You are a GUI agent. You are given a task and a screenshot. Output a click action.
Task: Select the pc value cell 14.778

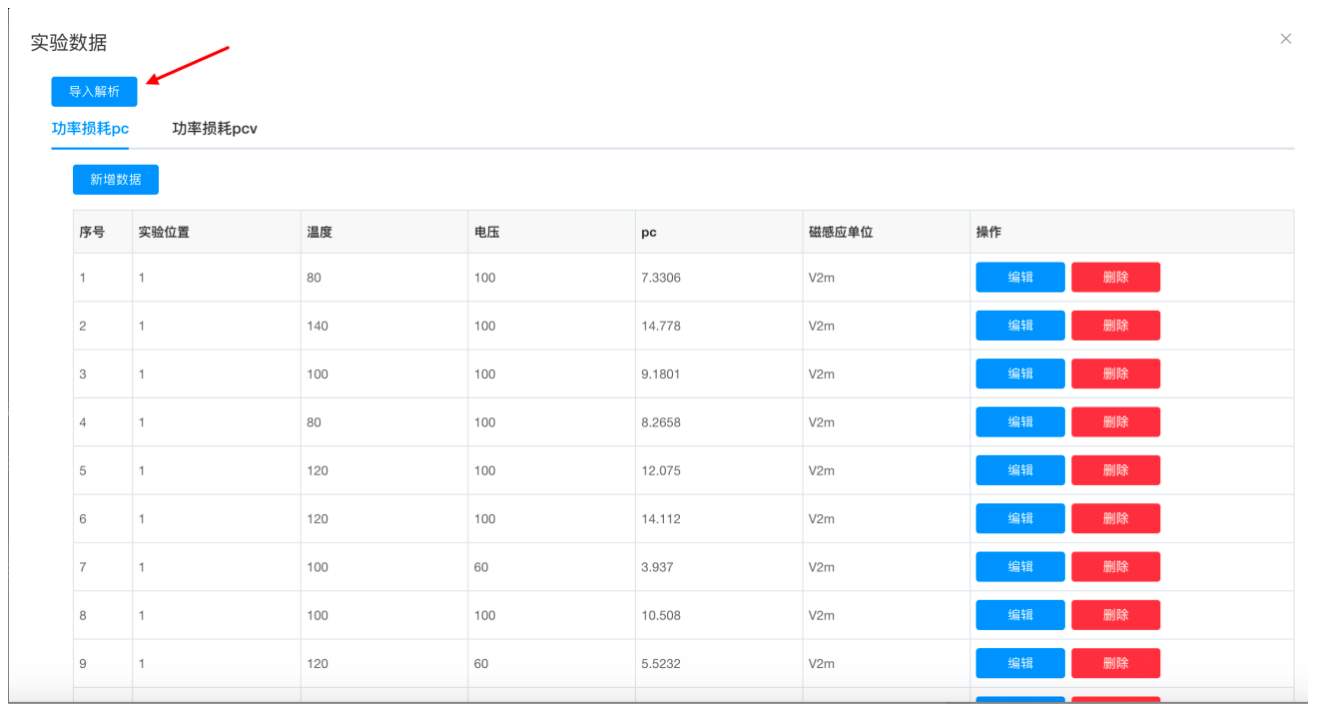click(661, 326)
